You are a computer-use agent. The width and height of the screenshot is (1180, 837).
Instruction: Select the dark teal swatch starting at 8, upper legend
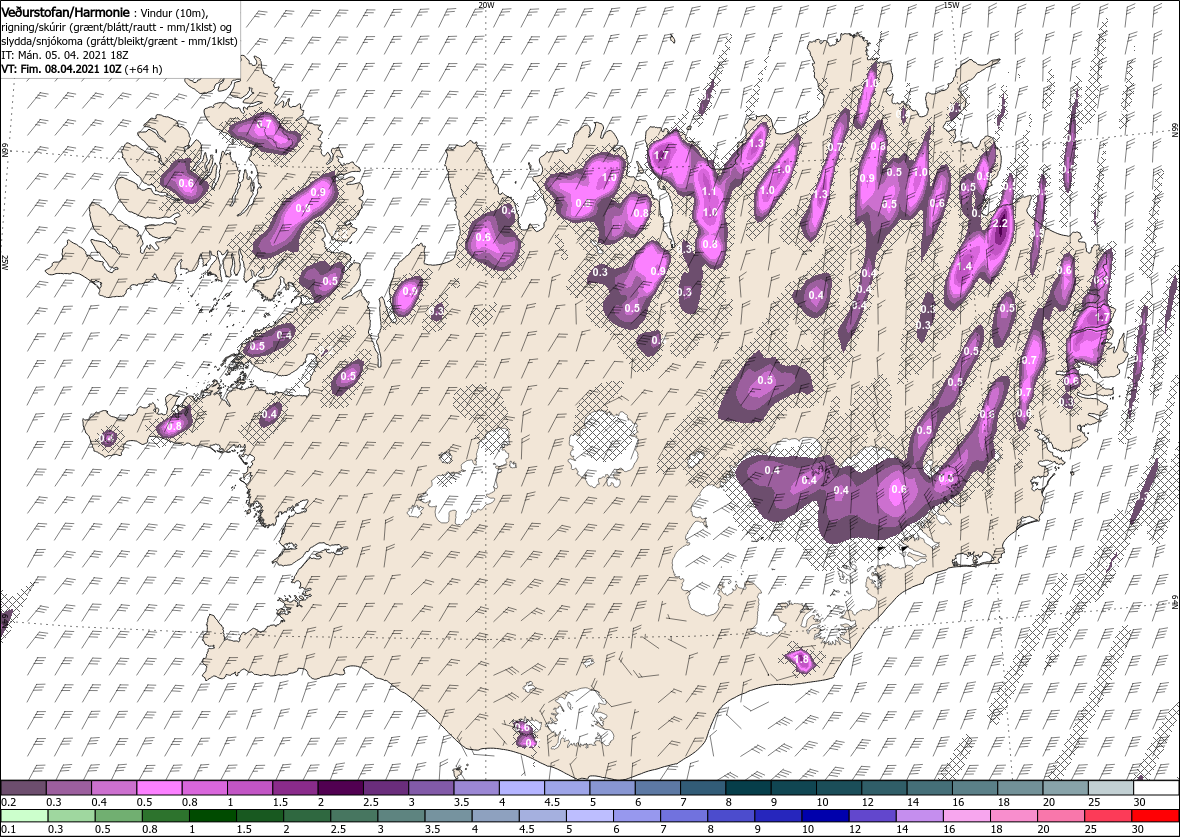749,788
